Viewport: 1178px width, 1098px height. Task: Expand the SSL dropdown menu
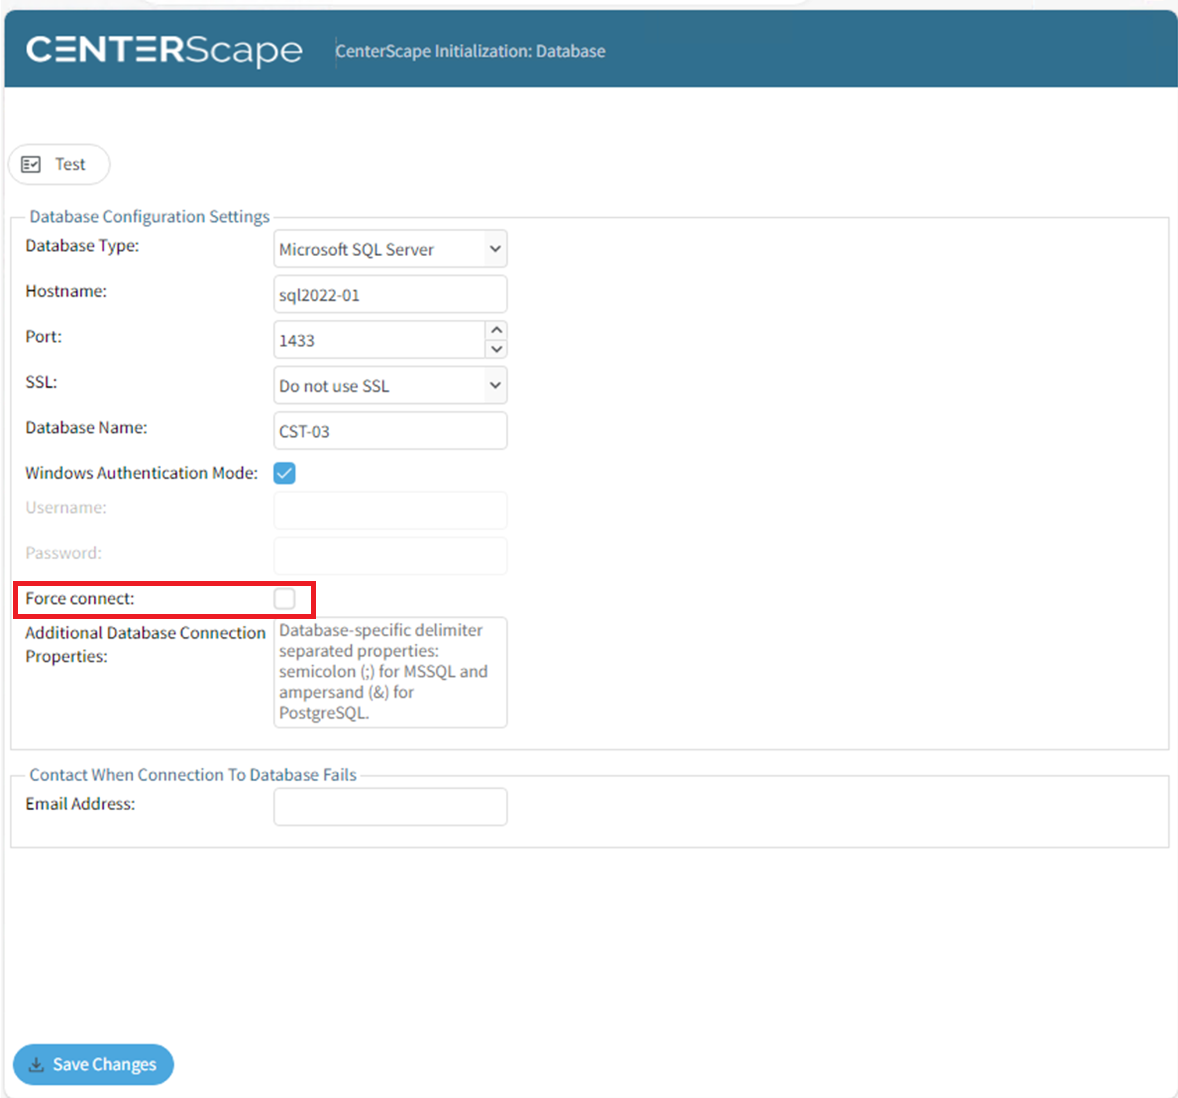(390, 386)
